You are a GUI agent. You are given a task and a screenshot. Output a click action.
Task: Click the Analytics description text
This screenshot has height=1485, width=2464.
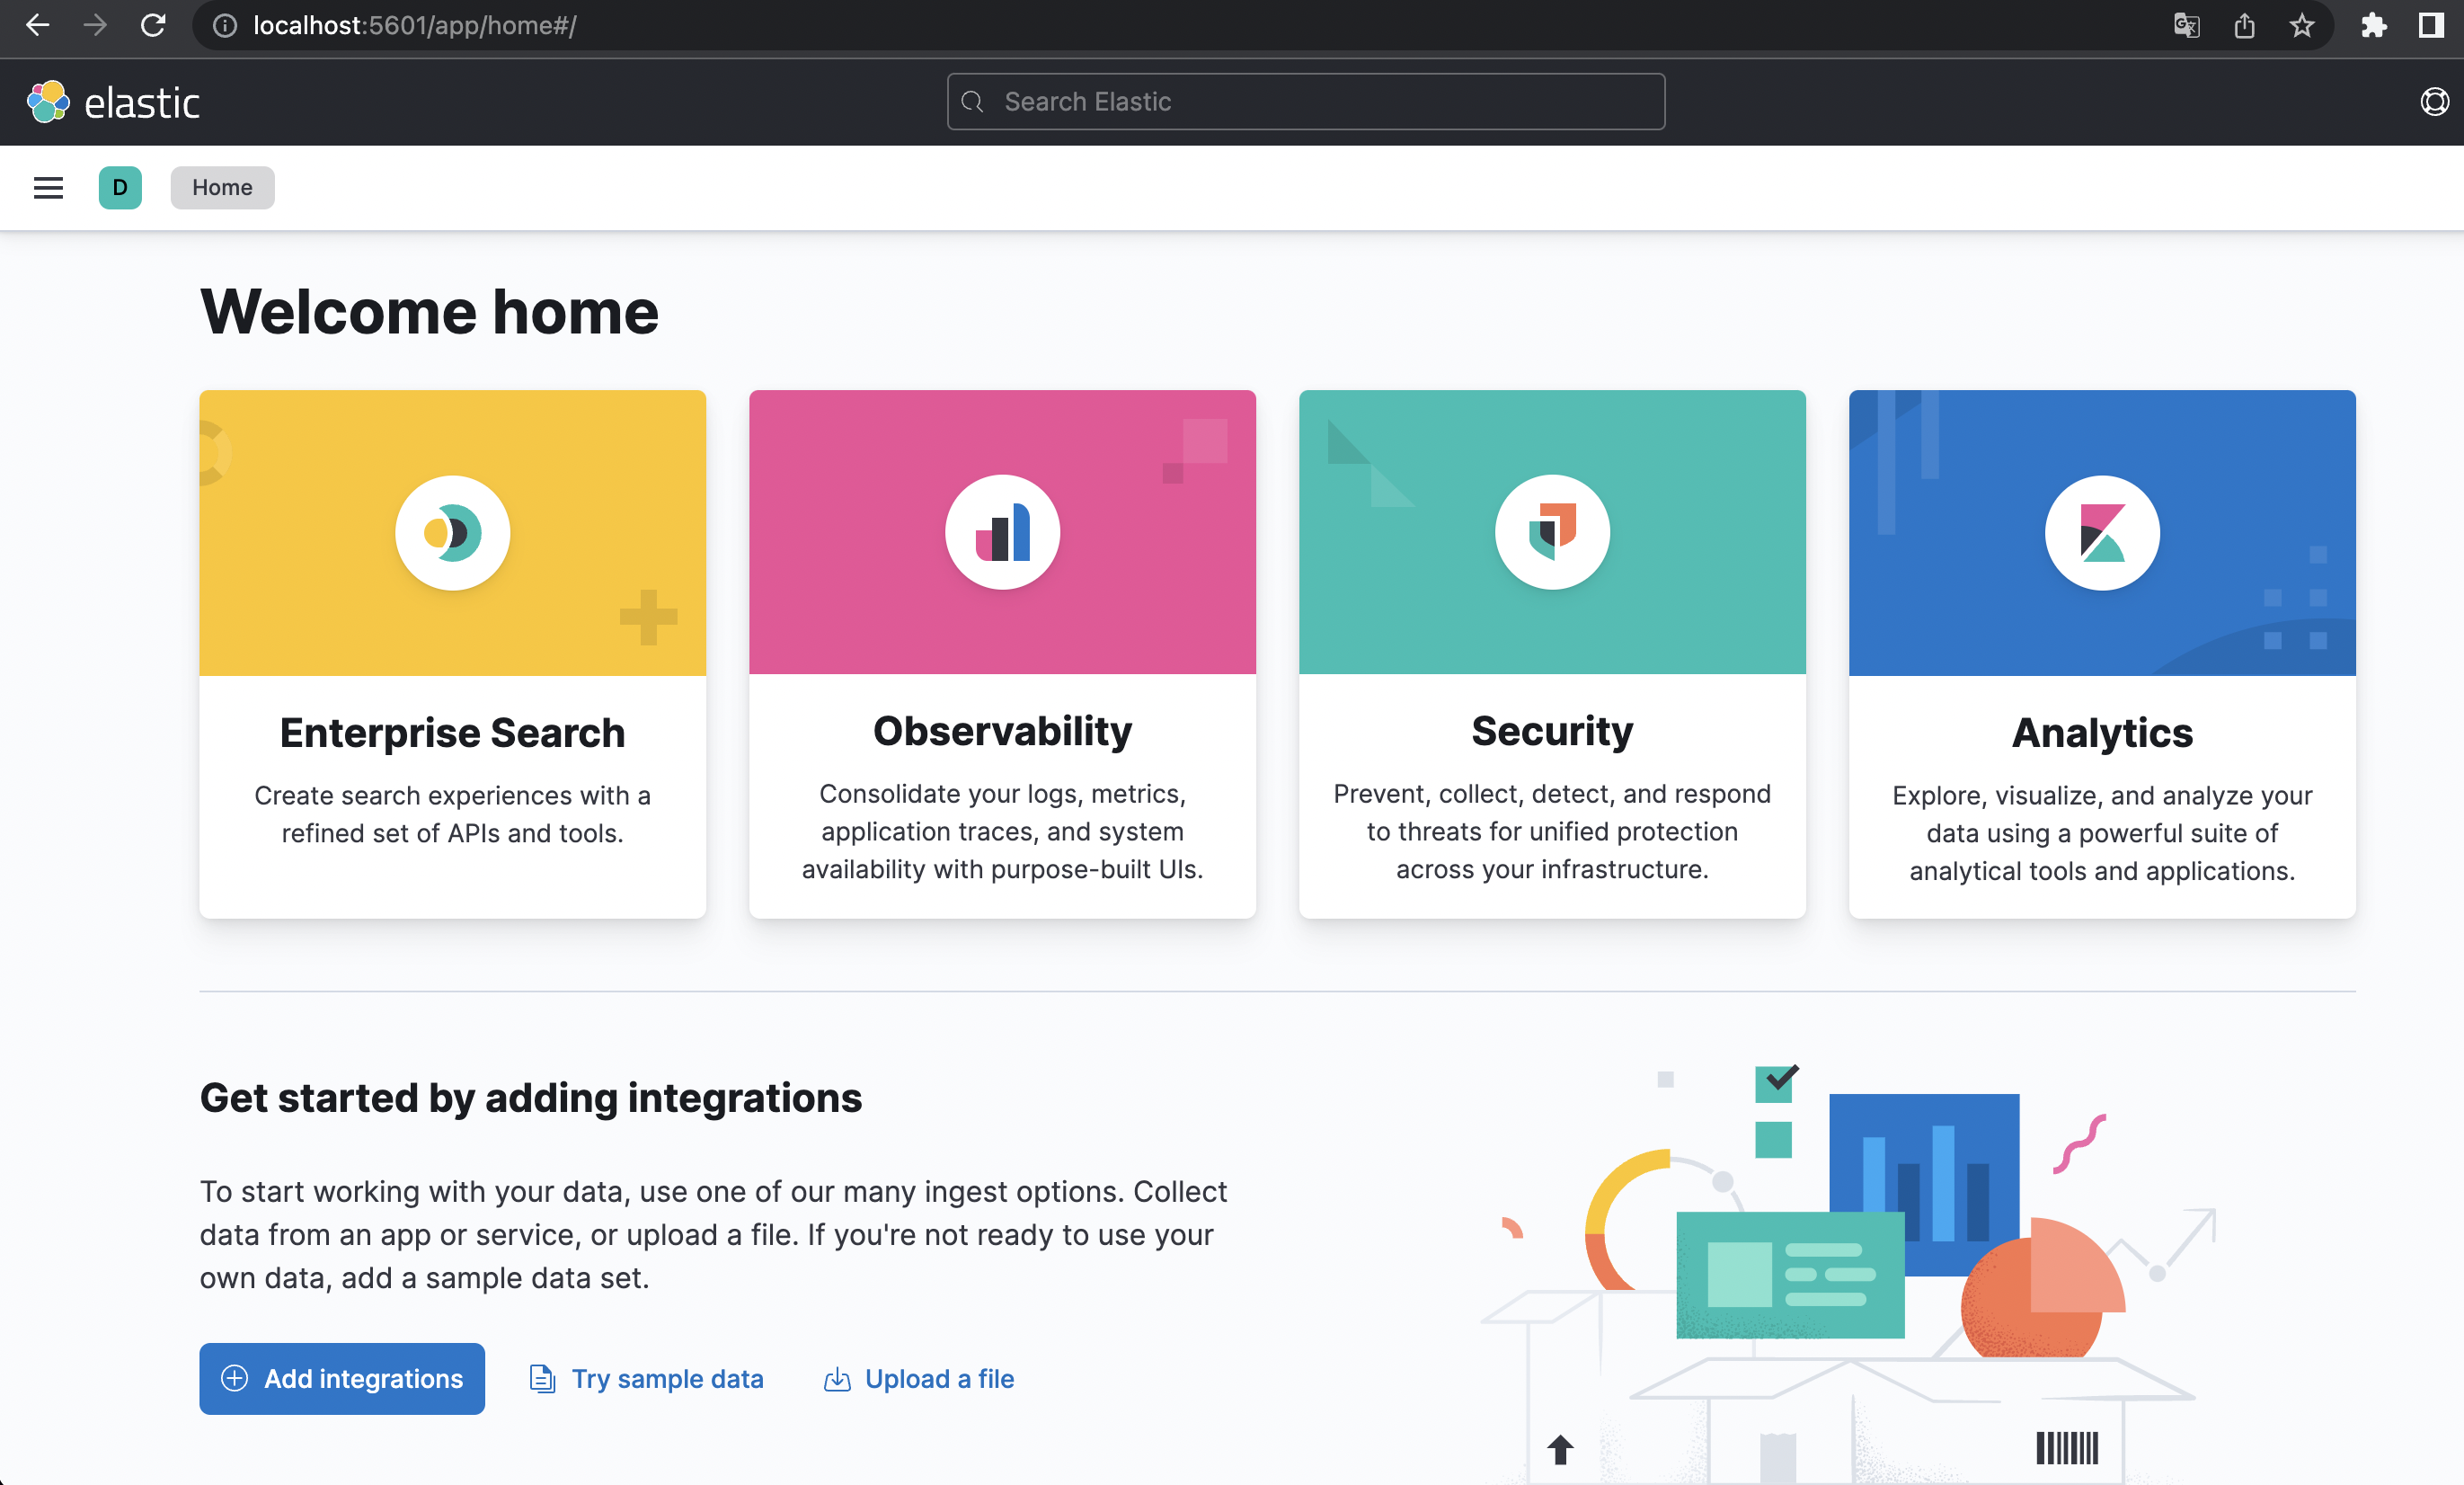(2102, 833)
